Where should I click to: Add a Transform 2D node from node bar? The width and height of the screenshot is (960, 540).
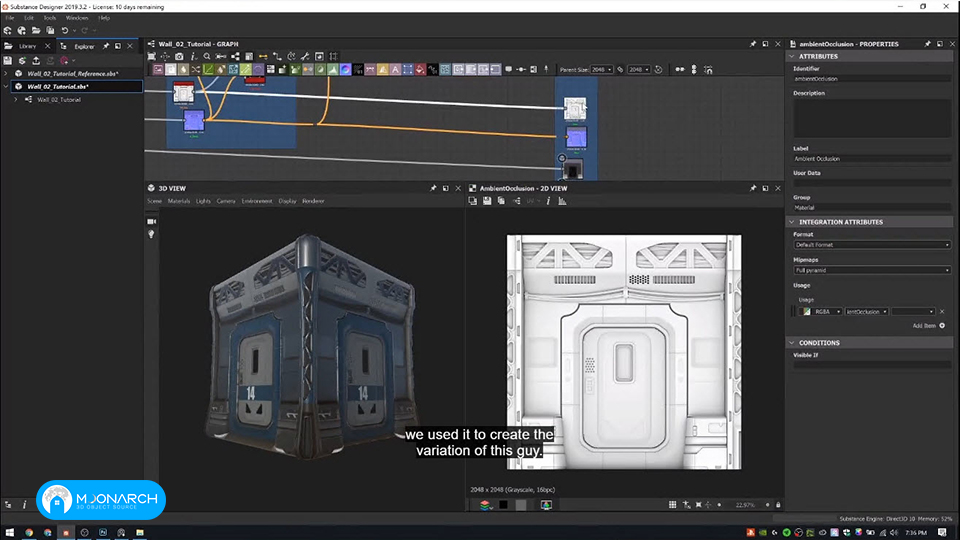(x=408, y=70)
